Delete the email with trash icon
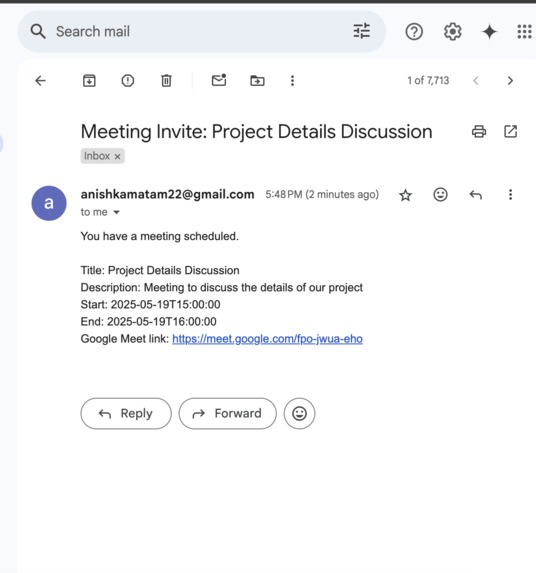Screen dimensions: 536x573 166,80
